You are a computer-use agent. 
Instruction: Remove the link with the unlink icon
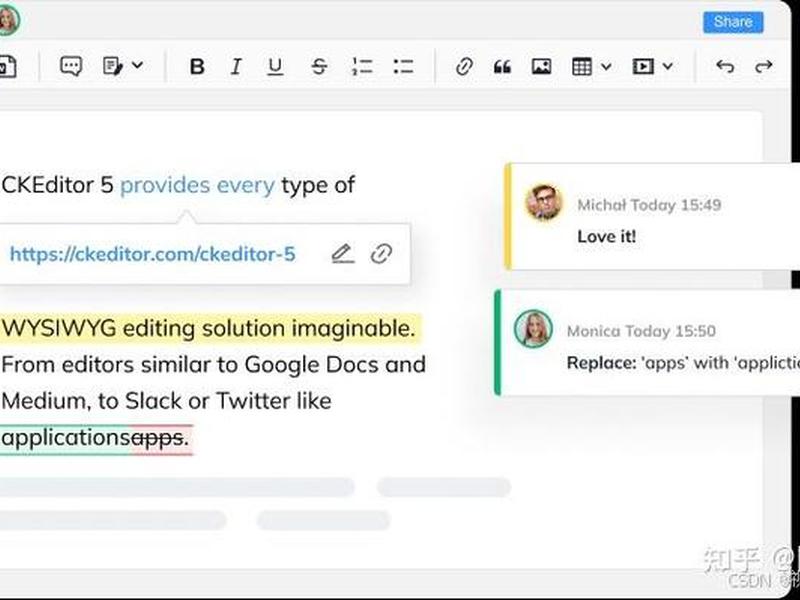[x=381, y=254]
